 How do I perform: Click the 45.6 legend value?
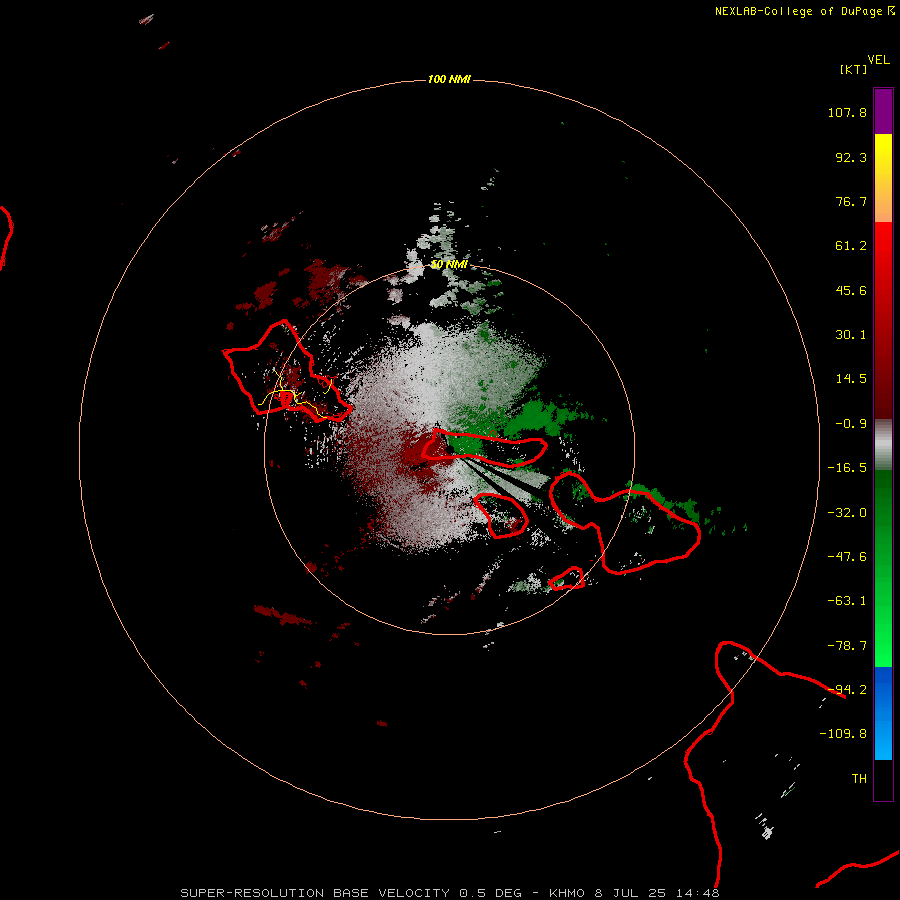pyautogui.click(x=851, y=290)
